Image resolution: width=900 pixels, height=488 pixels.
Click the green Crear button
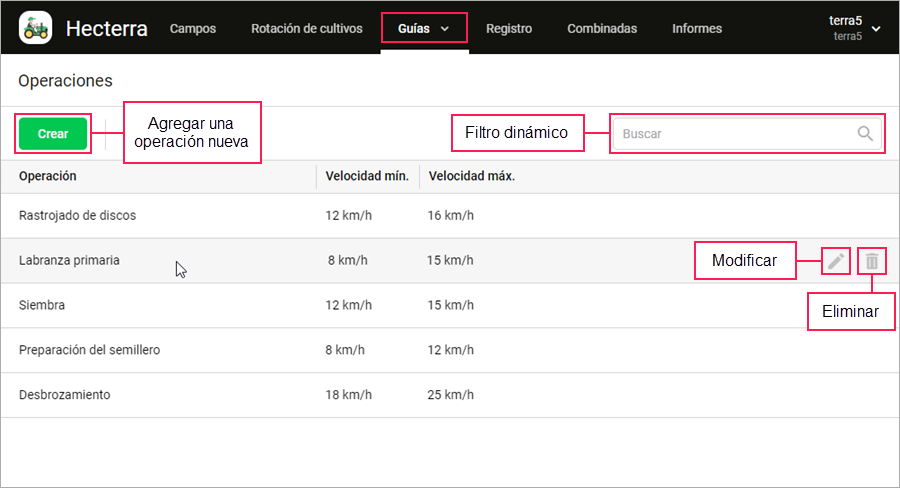(x=53, y=134)
